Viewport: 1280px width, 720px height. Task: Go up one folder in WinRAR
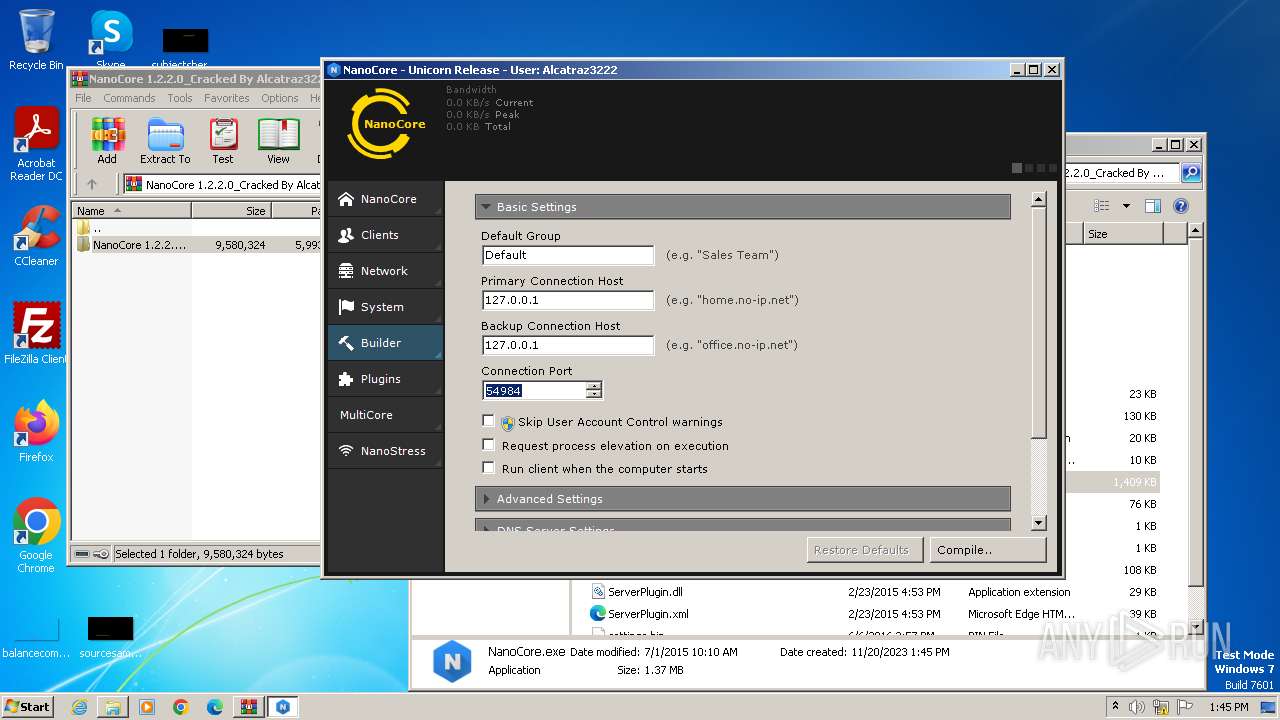(x=92, y=184)
